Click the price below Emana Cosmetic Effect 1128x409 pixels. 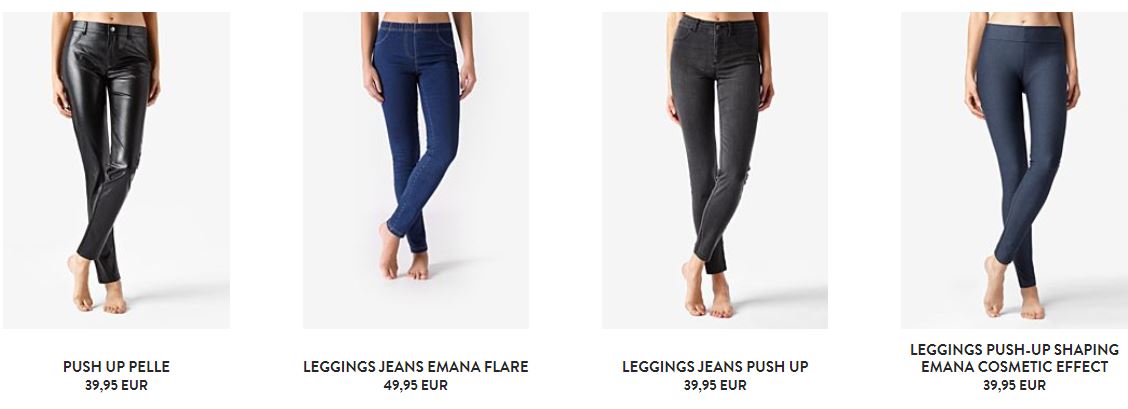(x=1014, y=385)
